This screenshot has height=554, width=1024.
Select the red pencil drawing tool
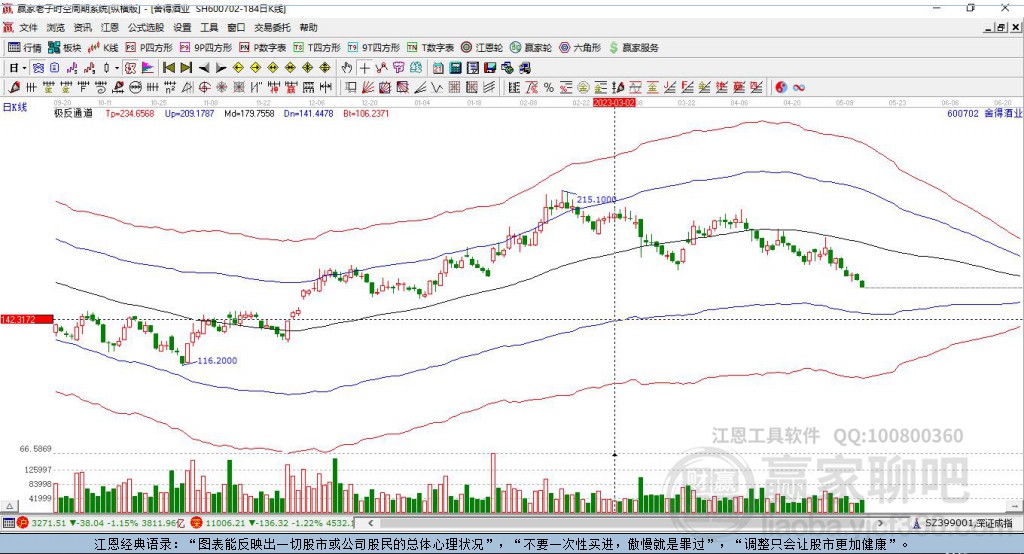14,87
